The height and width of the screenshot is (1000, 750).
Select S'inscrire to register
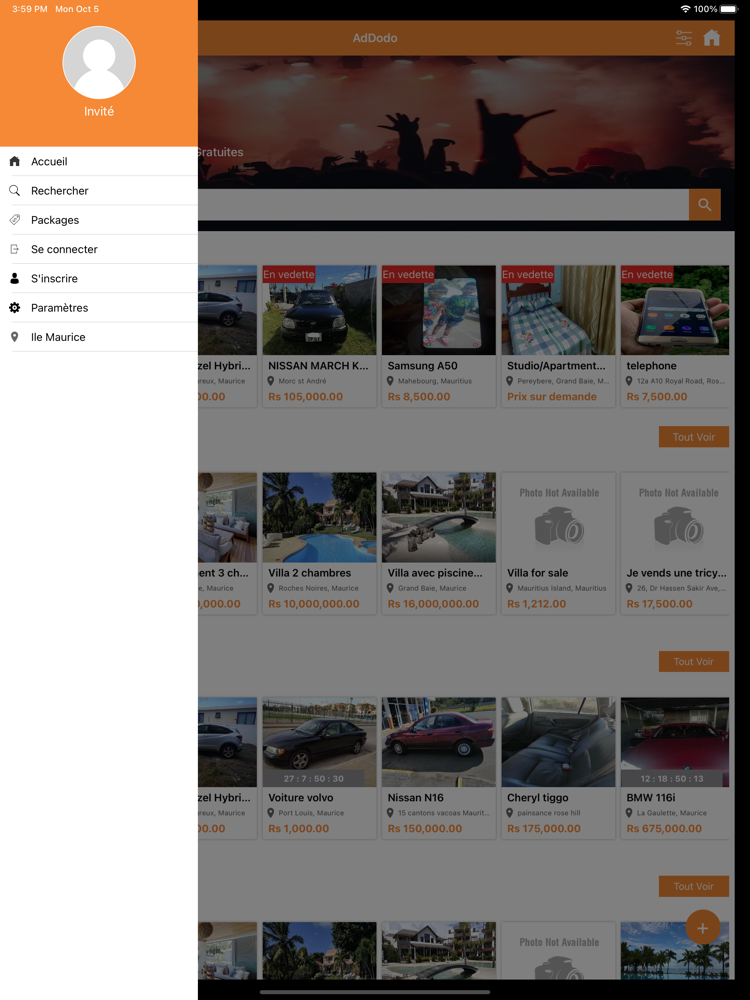99,279
